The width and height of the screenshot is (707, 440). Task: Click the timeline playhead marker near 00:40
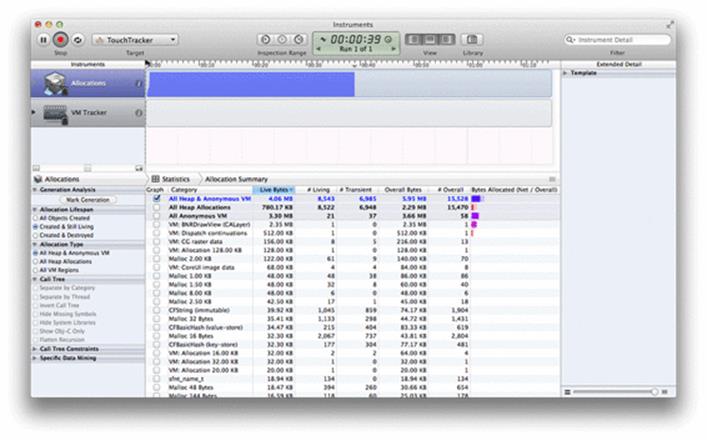(x=354, y=66)
